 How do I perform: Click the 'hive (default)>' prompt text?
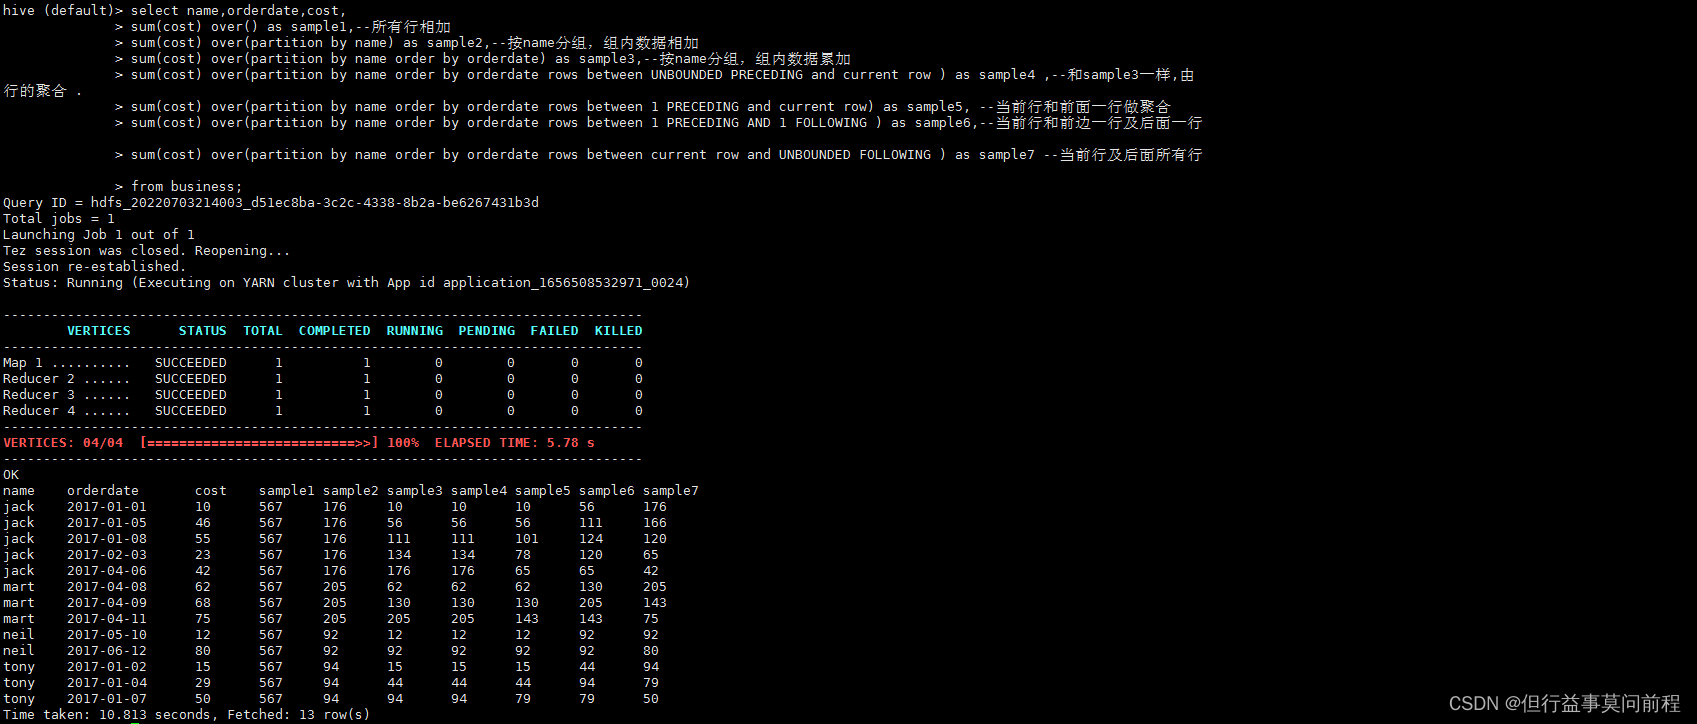coord(63,11)
